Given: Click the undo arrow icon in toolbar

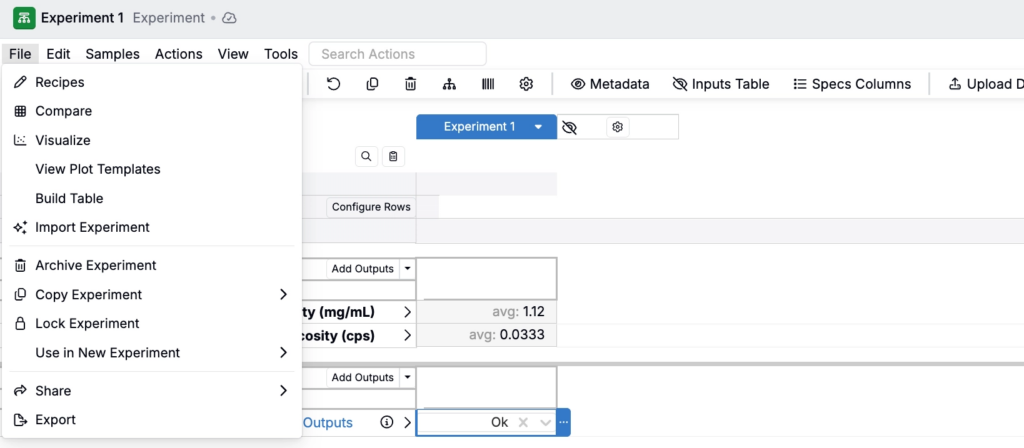Looking at the screenshot, I should pyautogui.click(x=333, y=84).
